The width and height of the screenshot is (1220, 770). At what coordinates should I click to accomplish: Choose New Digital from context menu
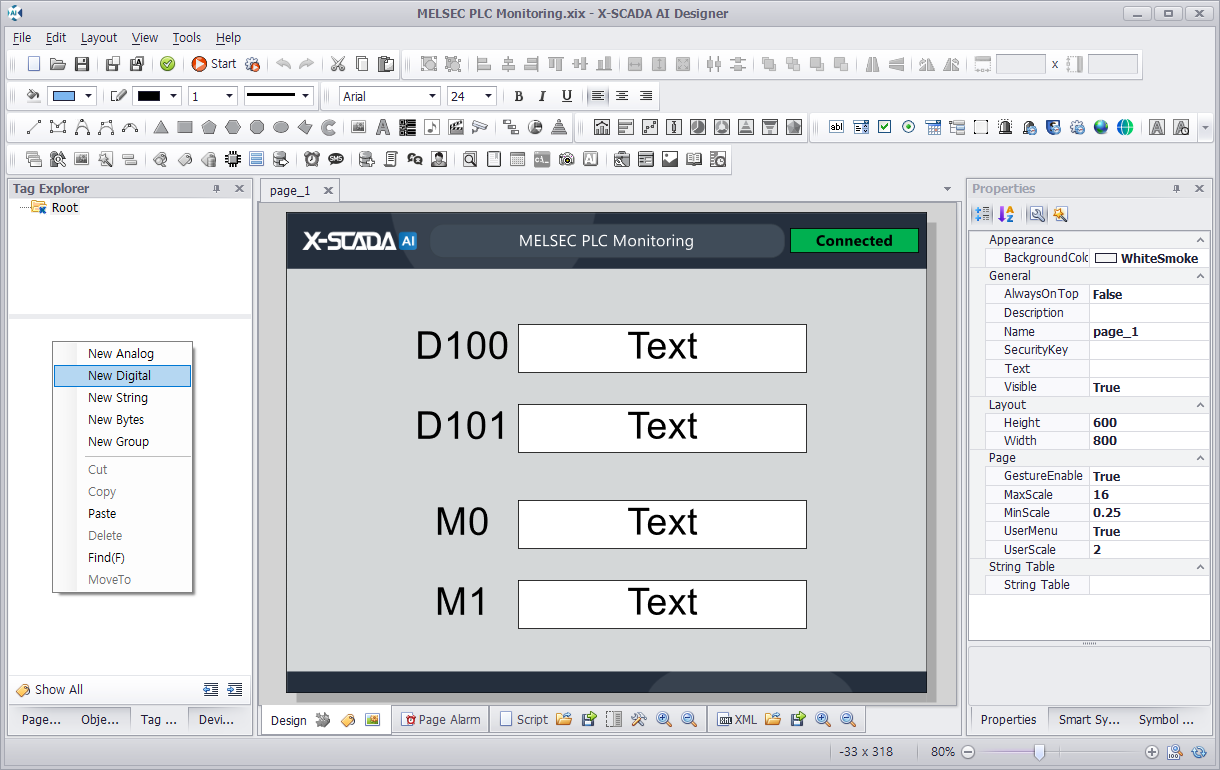click(x=122, y=376)
